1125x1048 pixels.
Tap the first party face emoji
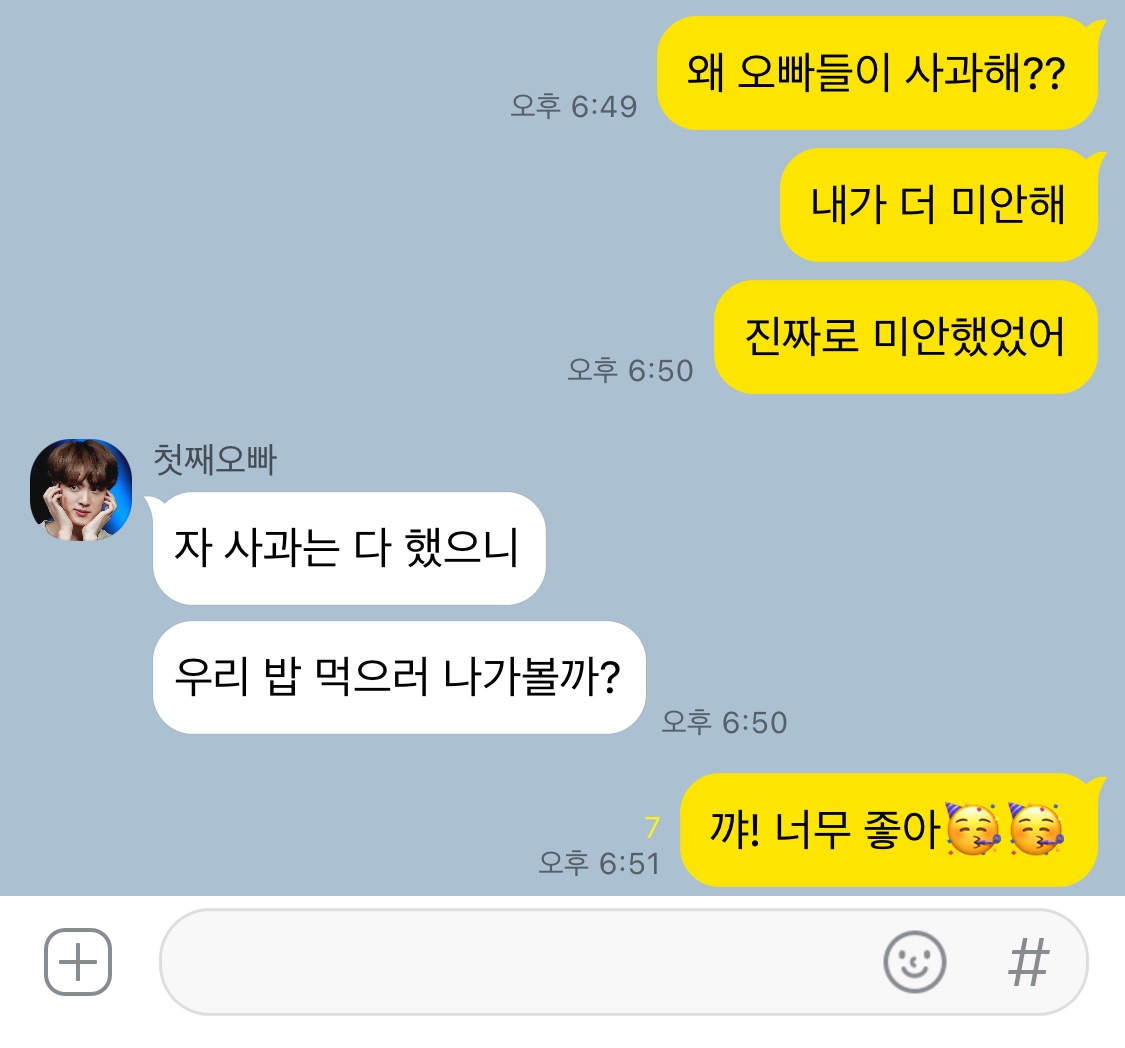(972, 829)
